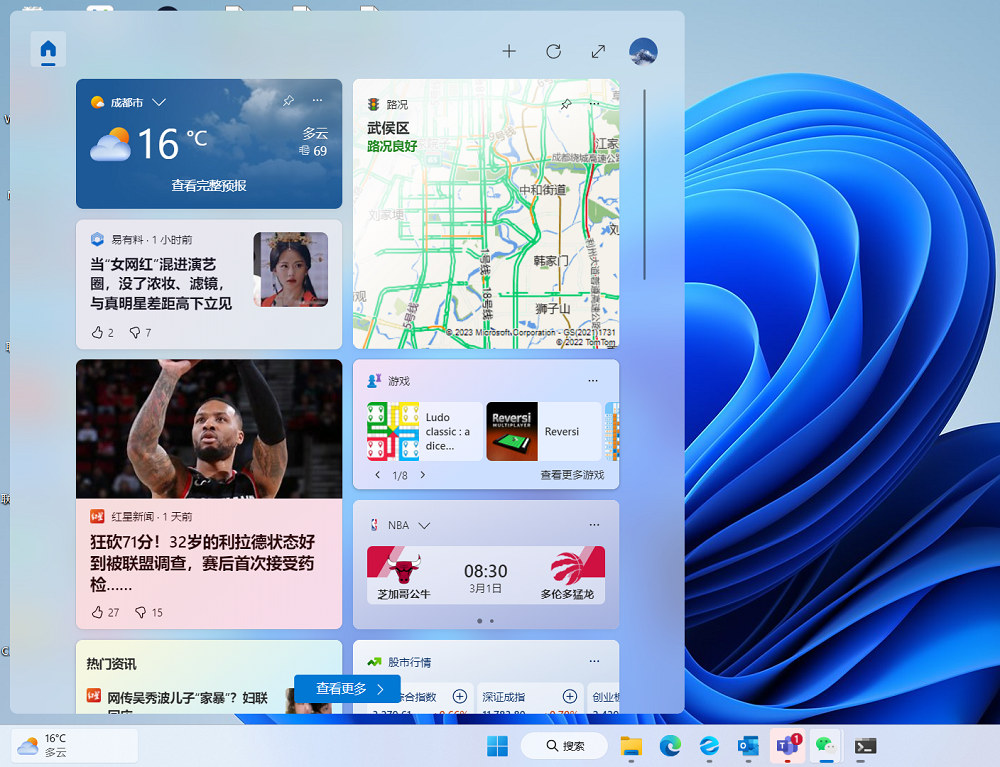Image resolution: width=1000 pixels, height=767 pixels.
Task: Click the 游戏 widget icon
Action: (374, 381)
